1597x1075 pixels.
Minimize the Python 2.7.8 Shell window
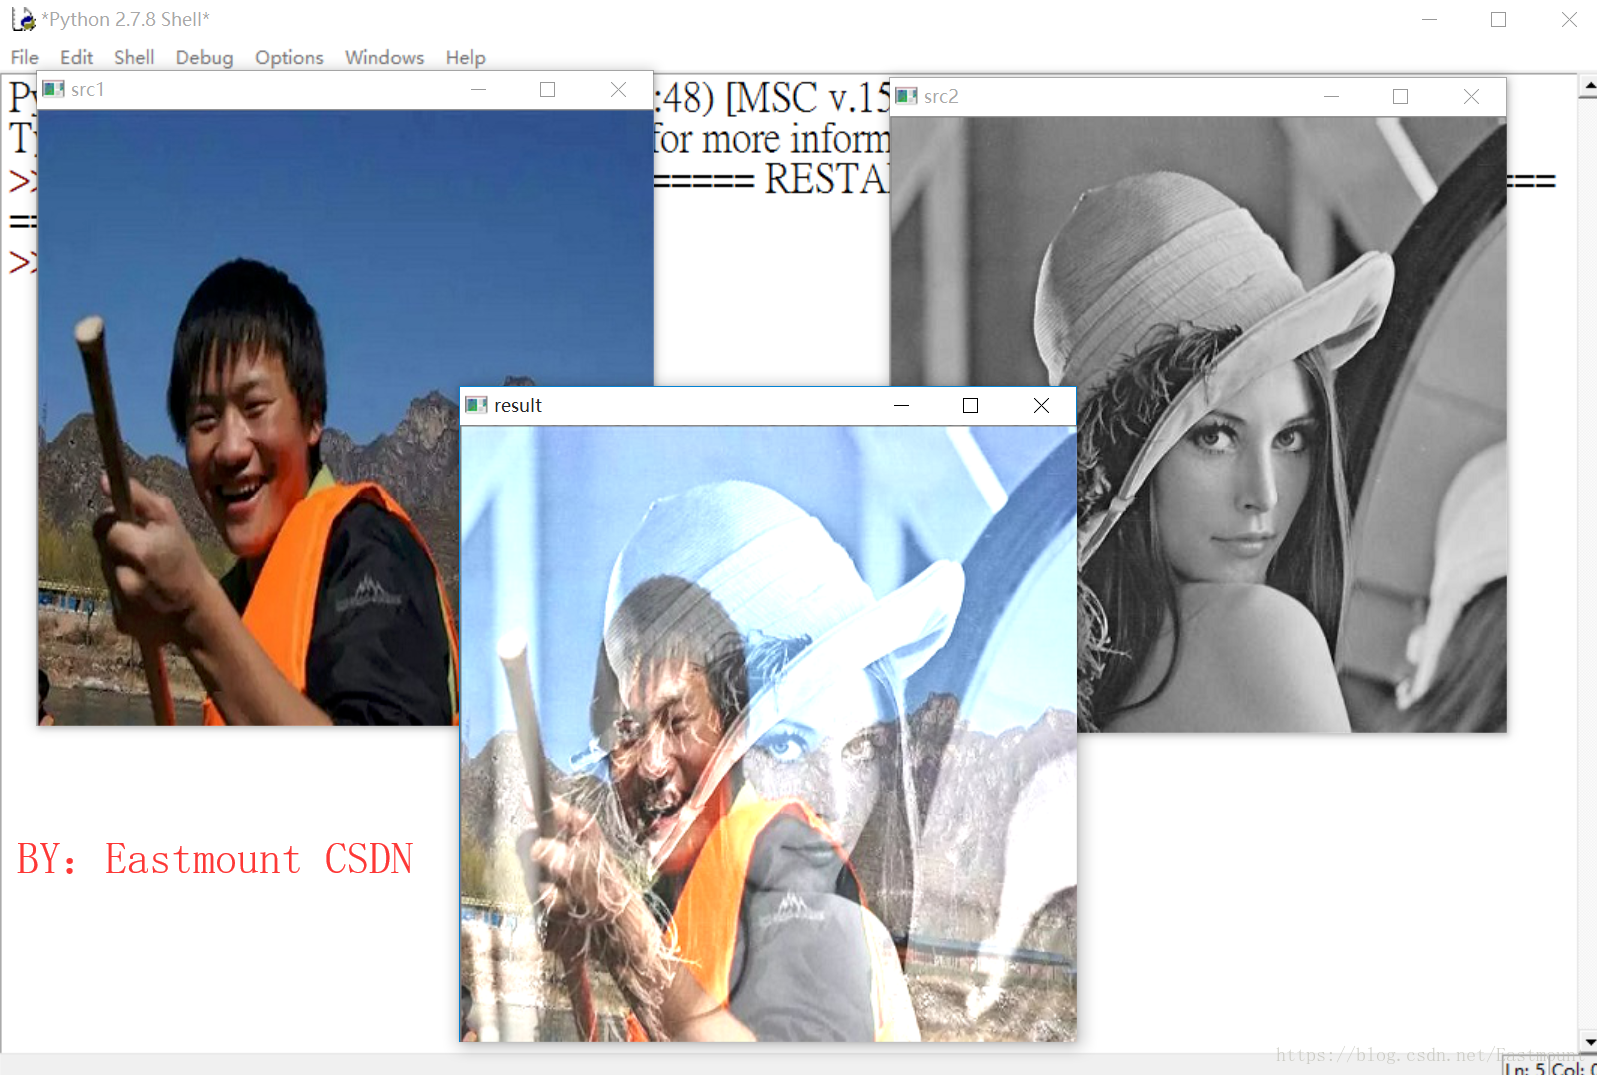click(x=1430, y=20)
